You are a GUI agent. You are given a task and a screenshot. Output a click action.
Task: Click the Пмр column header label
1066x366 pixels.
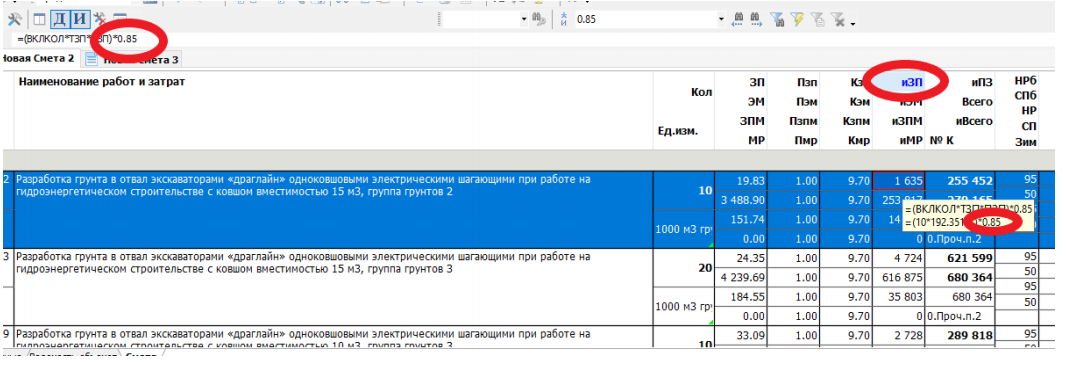click(807, 140)
